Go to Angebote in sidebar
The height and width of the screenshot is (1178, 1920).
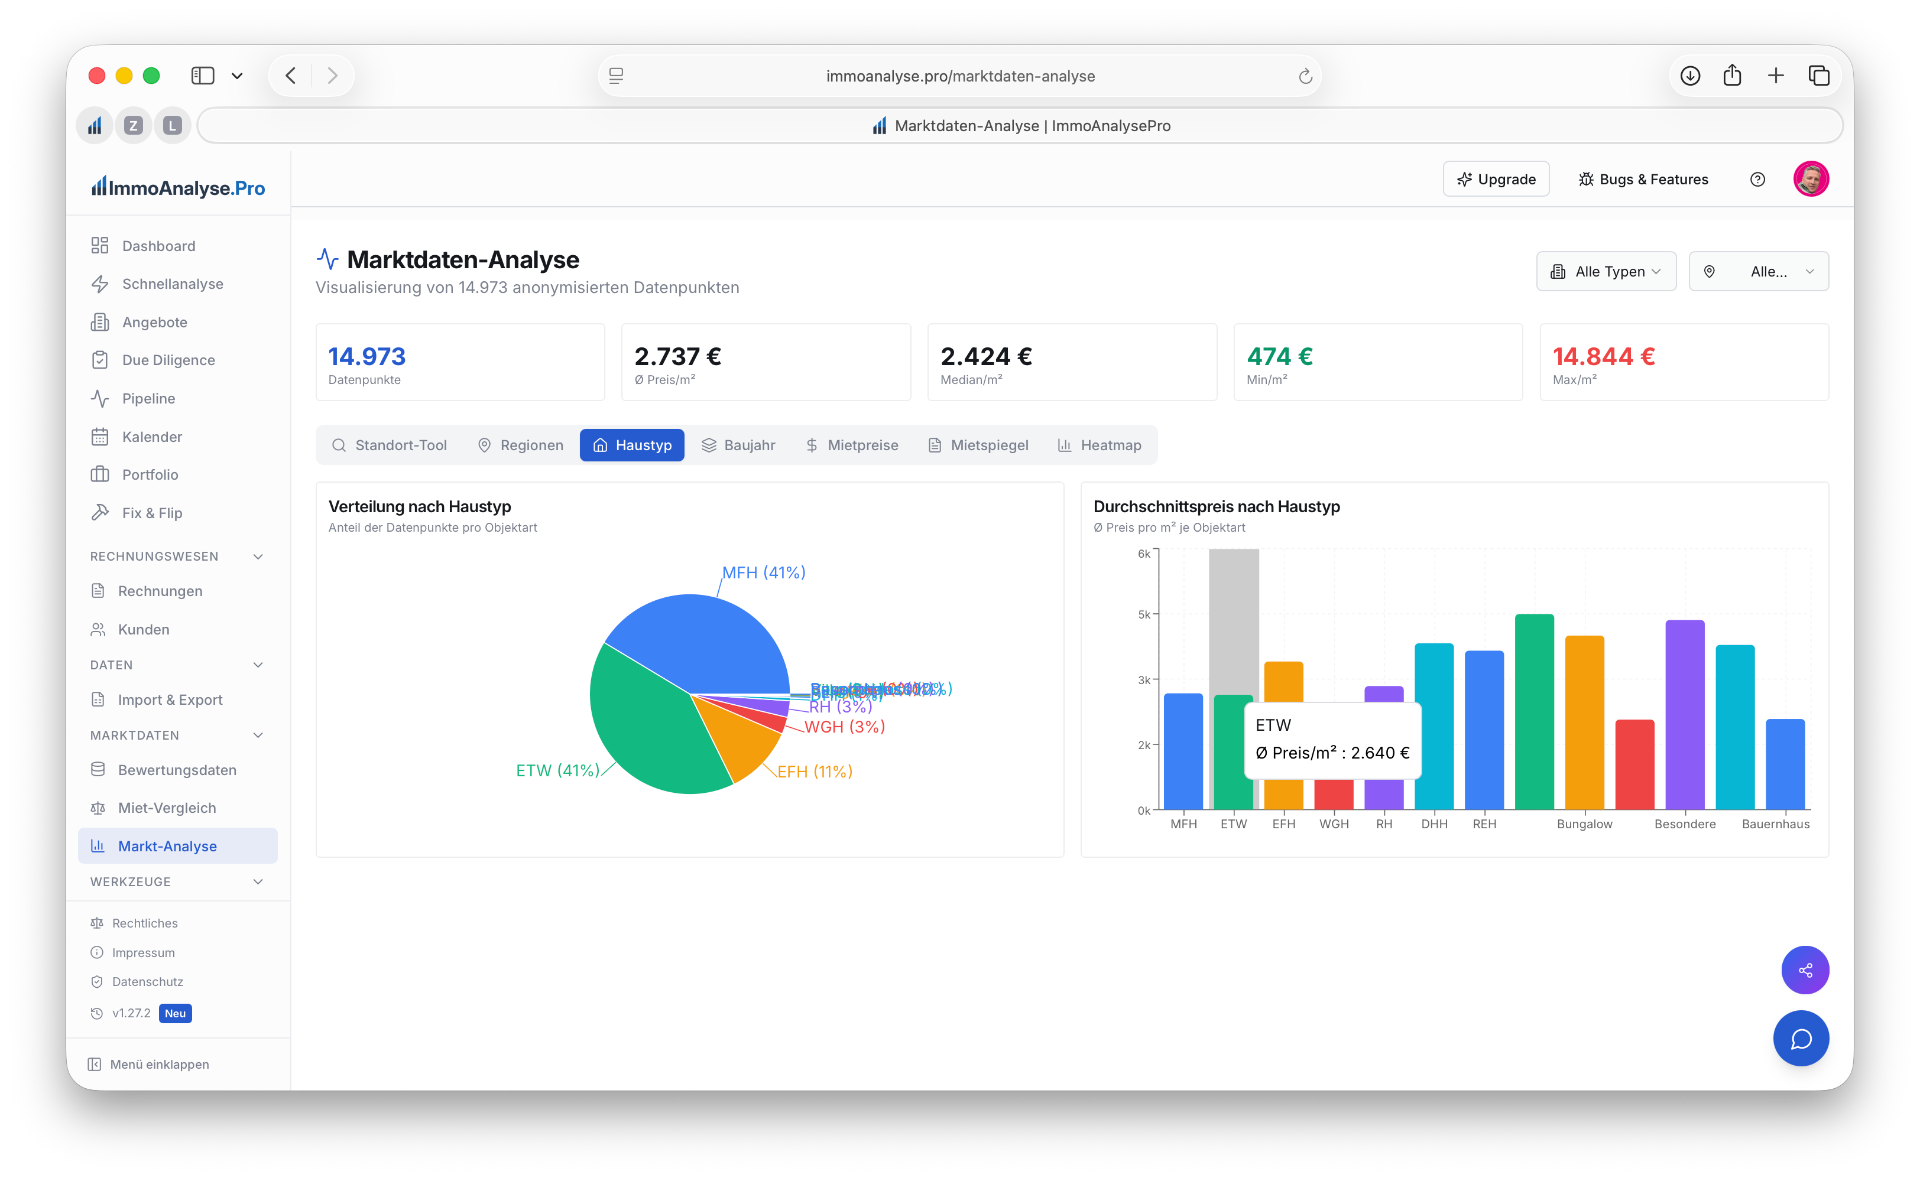(177, 322)
